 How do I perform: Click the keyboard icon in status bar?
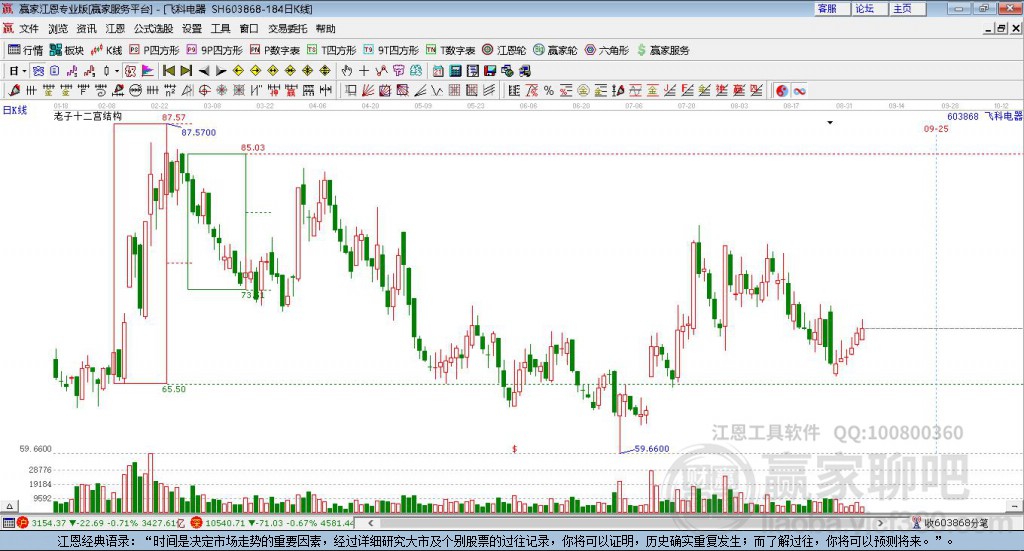pos(8,523)
